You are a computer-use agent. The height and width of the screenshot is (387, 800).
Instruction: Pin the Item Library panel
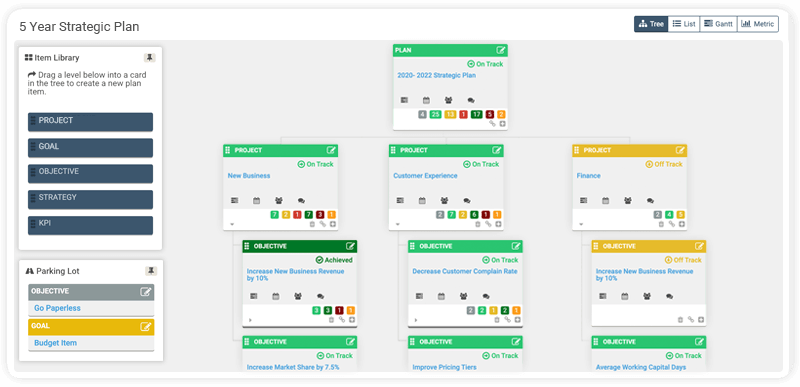149,58
